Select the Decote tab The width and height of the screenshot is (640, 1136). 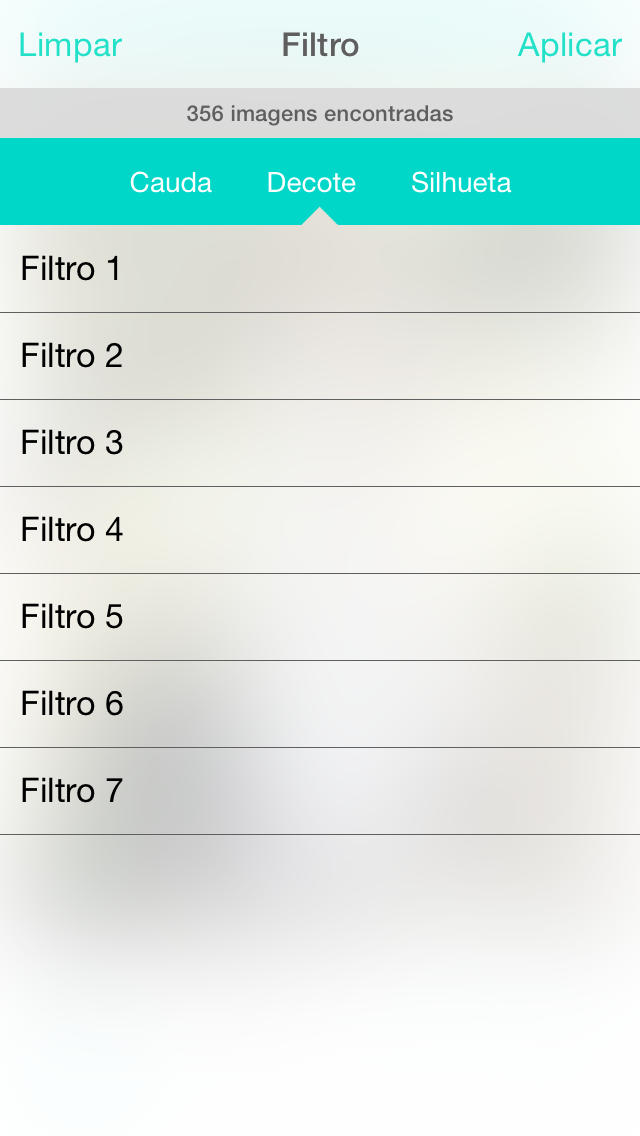(311, 183)
